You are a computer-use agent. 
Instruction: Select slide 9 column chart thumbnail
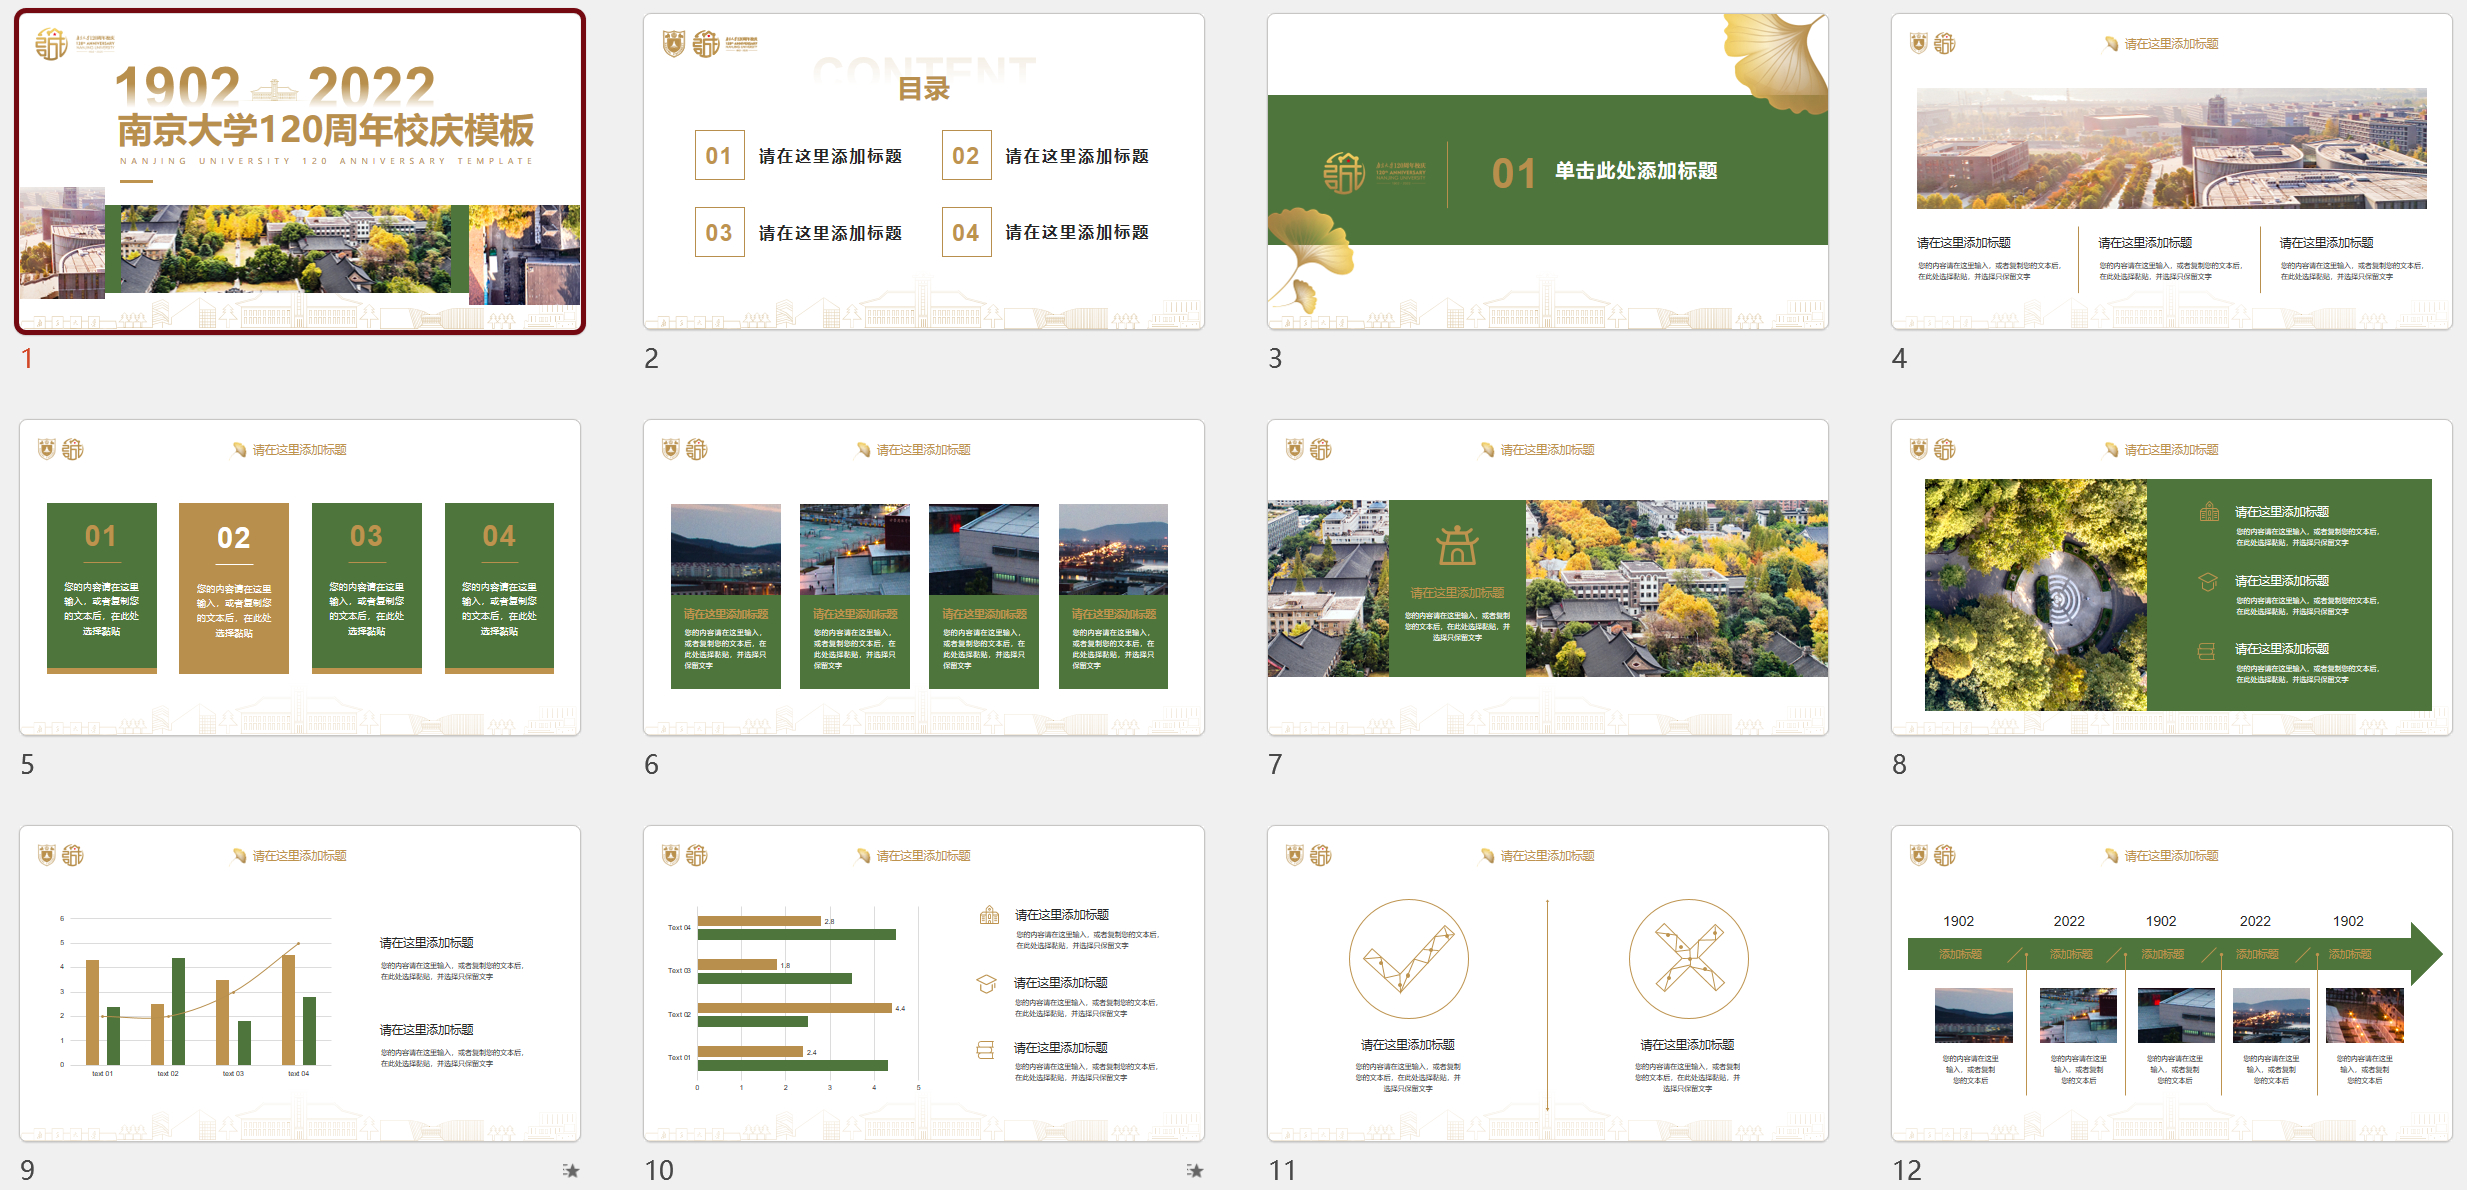click(x=300, y=984)
